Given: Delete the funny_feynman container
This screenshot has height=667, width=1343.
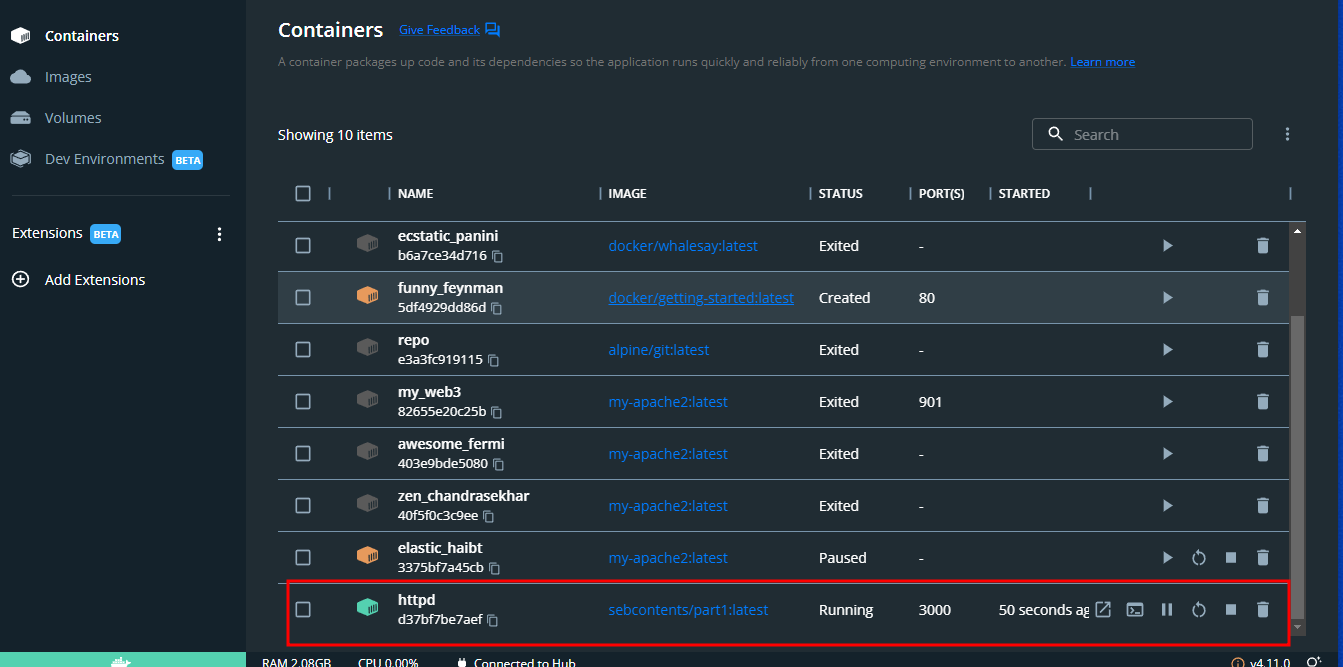Looking at the screenshot, I should pyautogui.click(x=1263, y=297).
